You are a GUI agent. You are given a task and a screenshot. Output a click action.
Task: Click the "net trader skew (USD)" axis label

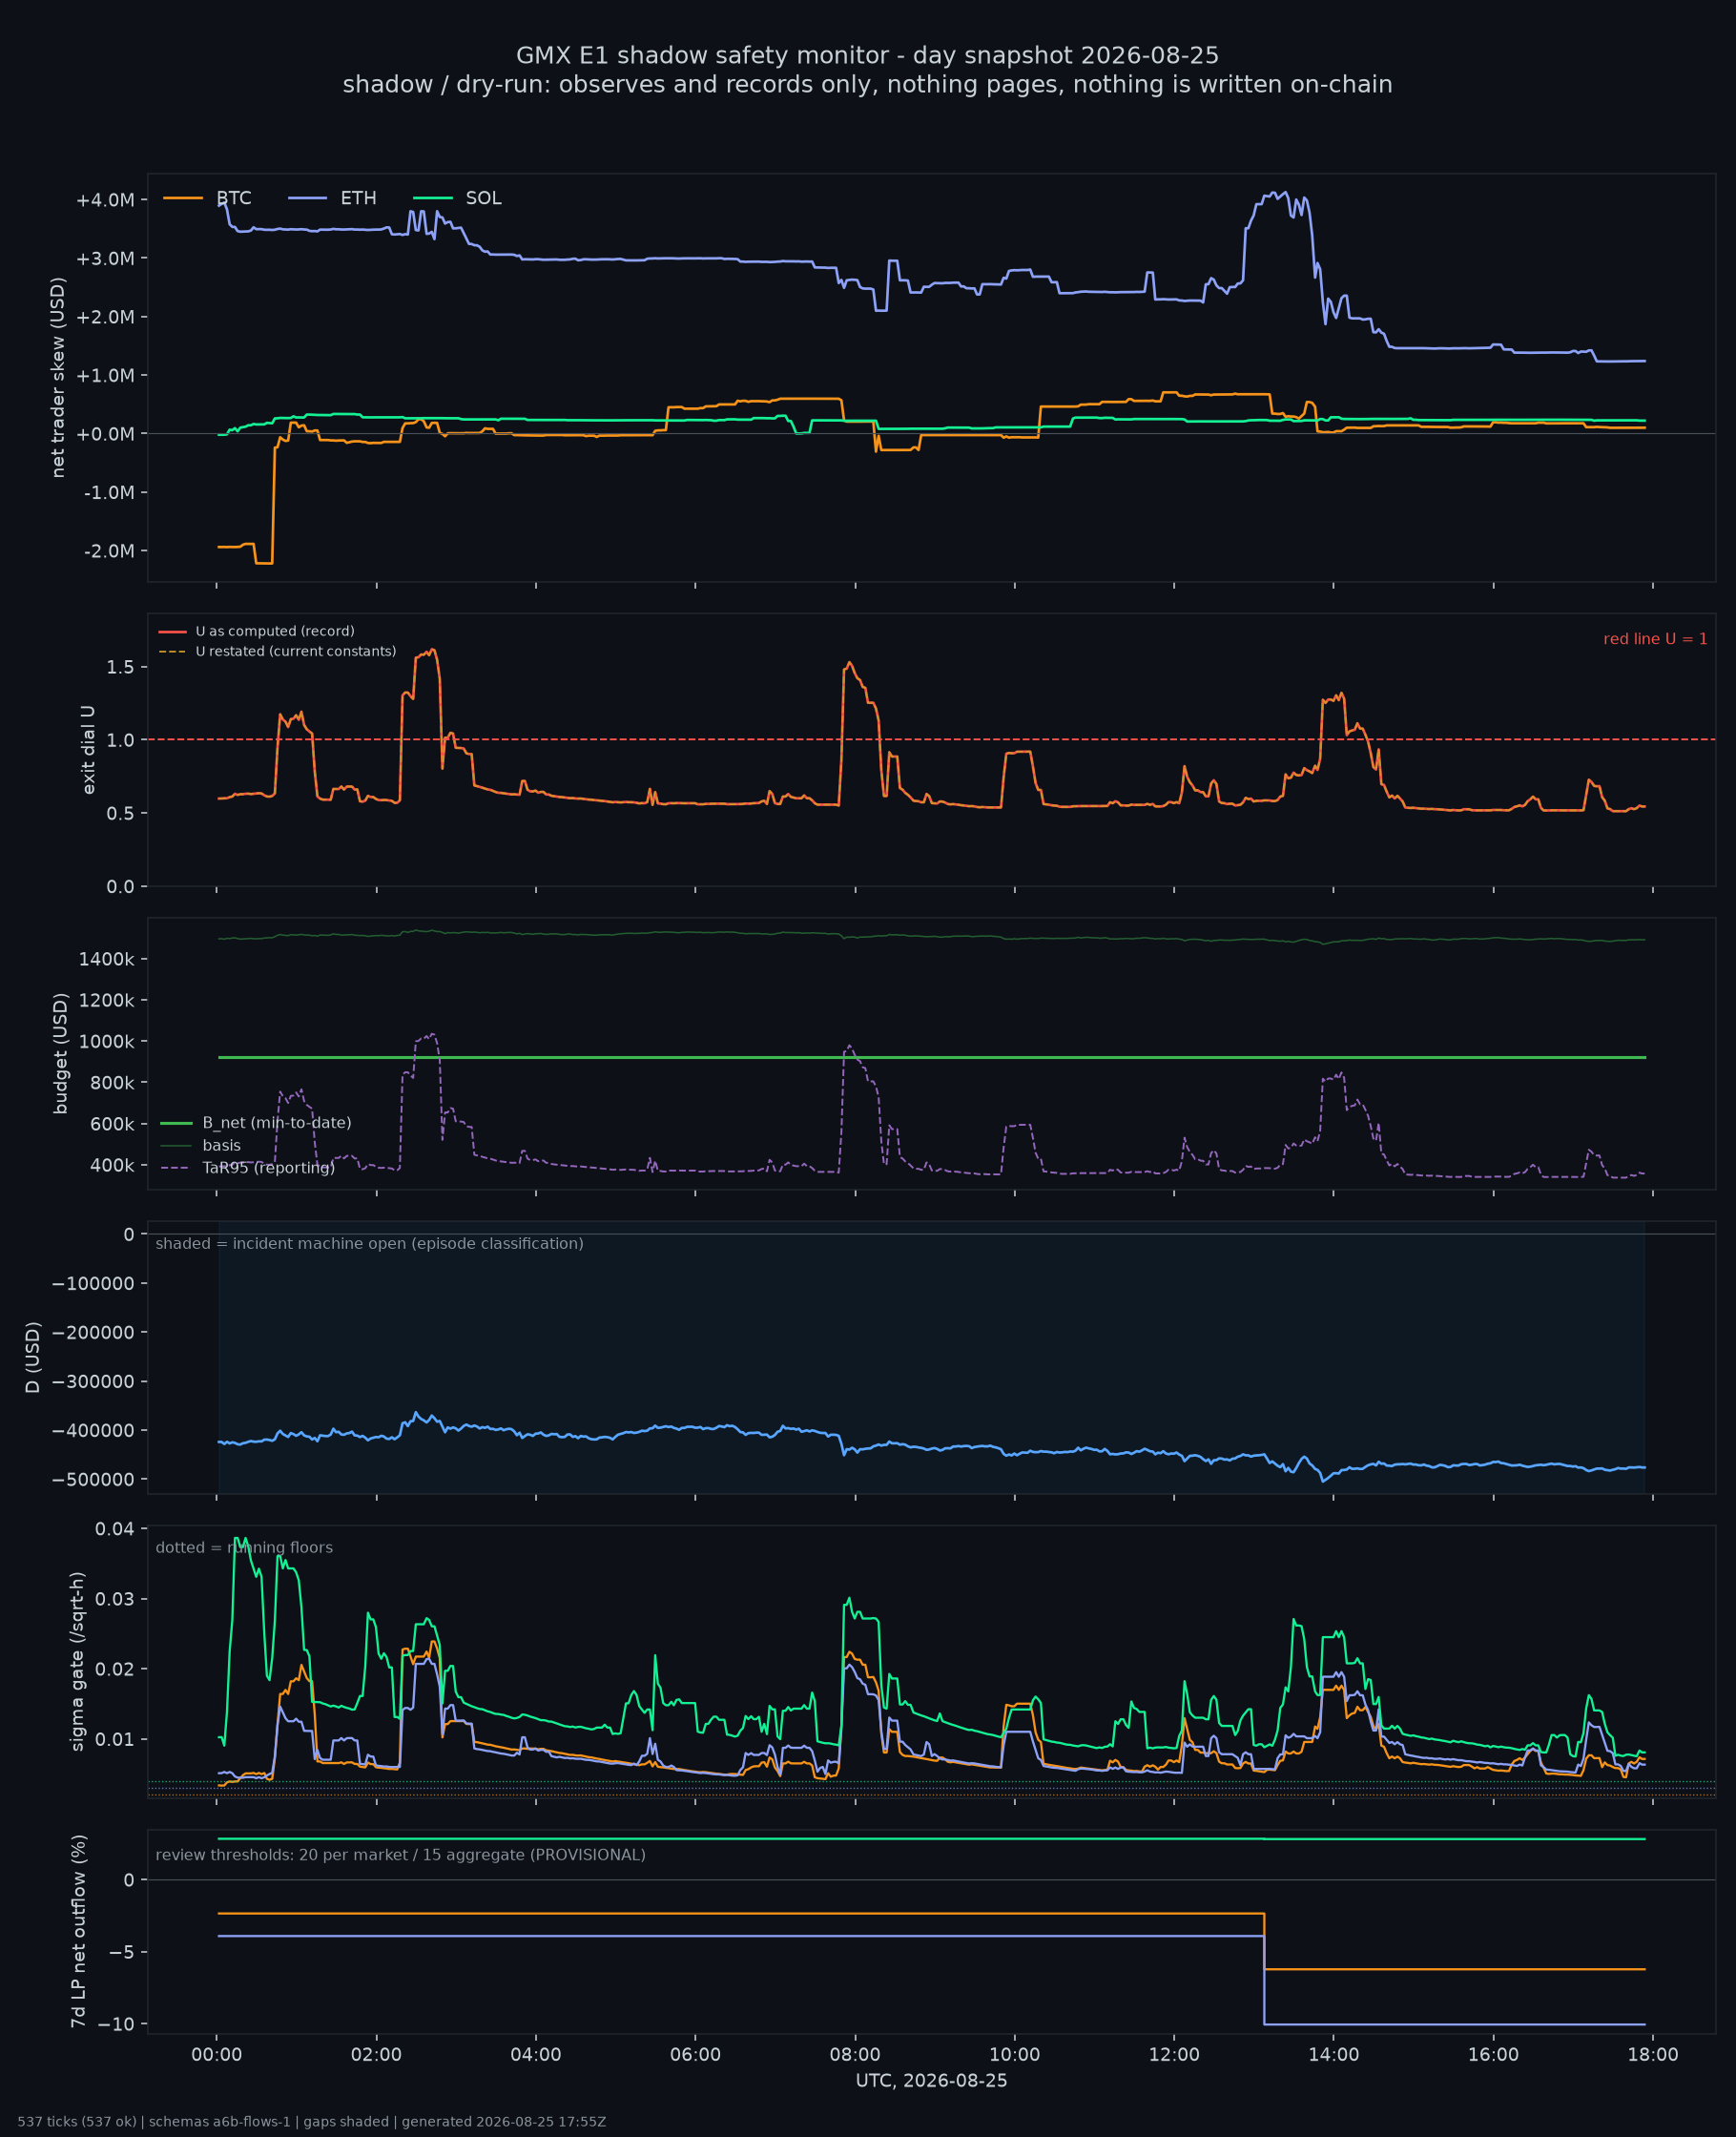(x=58, y=377)
